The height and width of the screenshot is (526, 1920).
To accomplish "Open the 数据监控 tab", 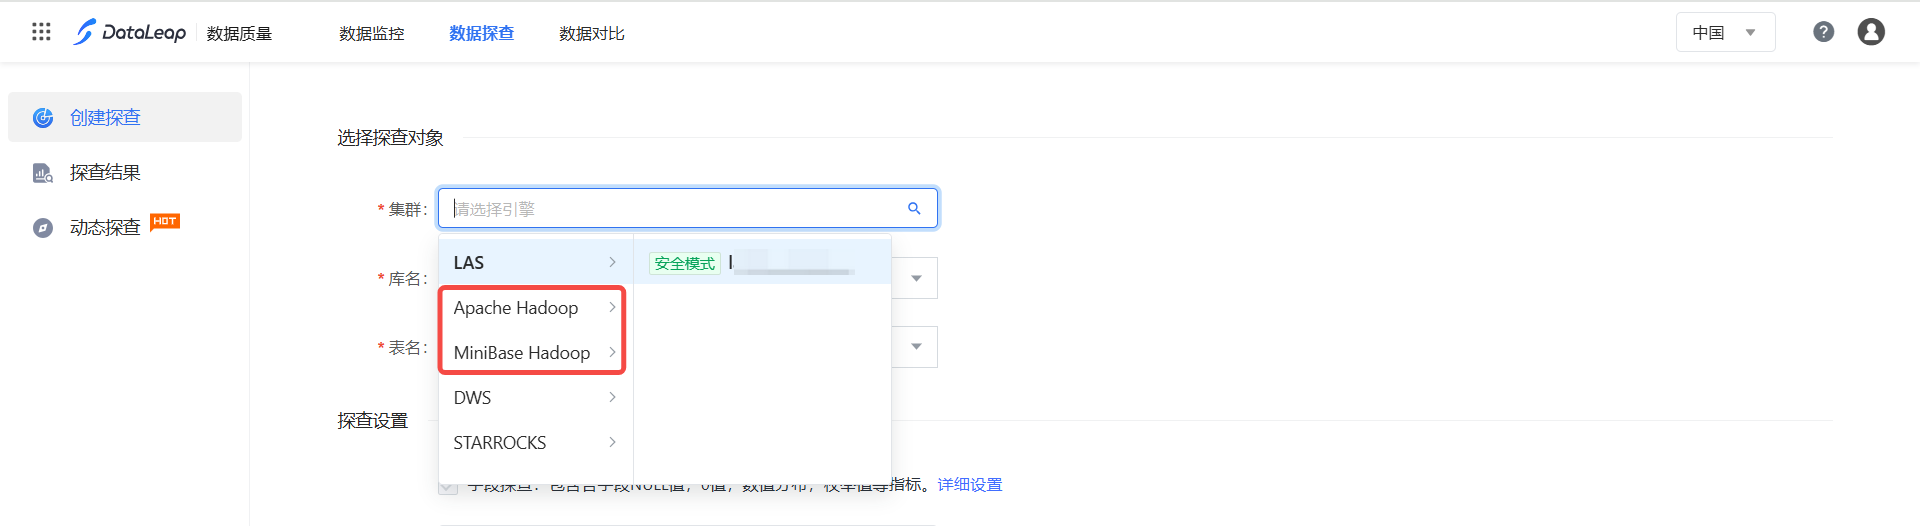I will tap(372, 33).
